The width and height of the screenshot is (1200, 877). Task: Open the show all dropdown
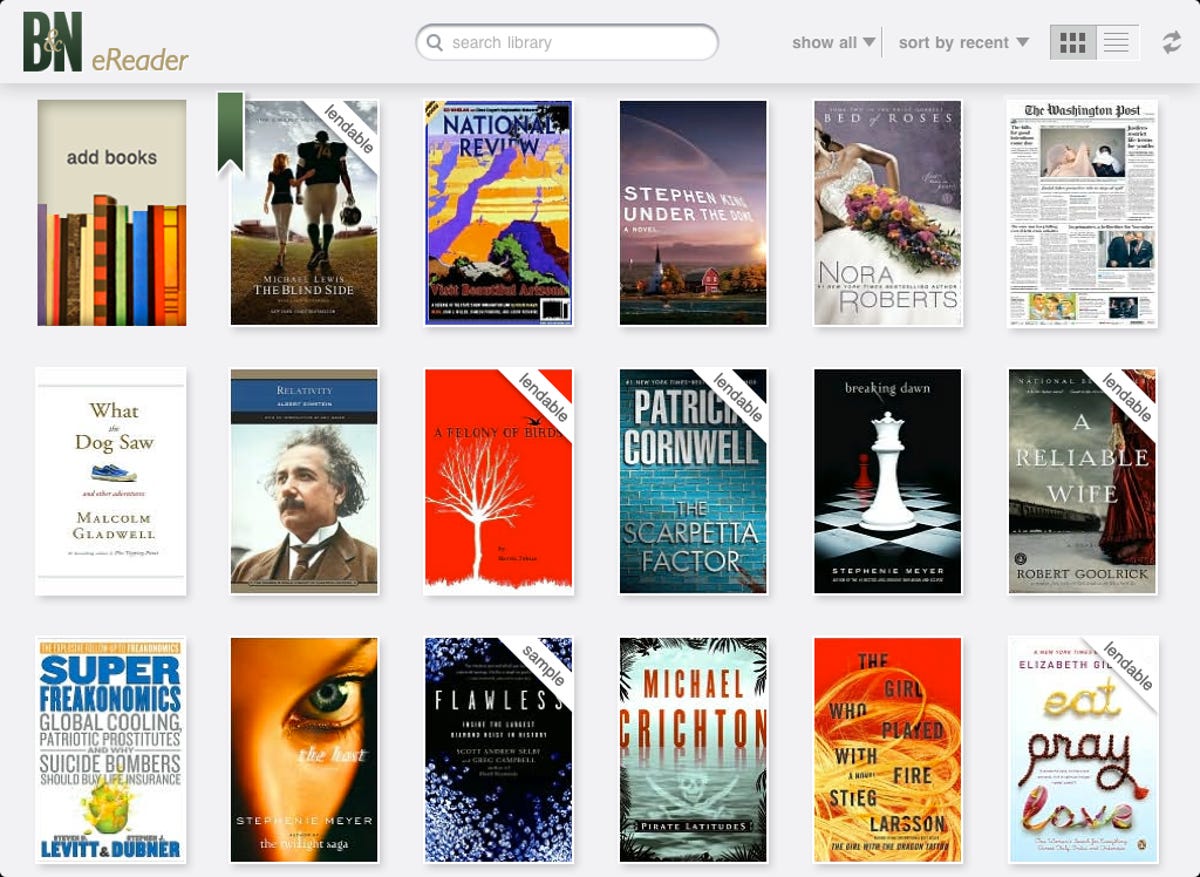coord(832,43)
